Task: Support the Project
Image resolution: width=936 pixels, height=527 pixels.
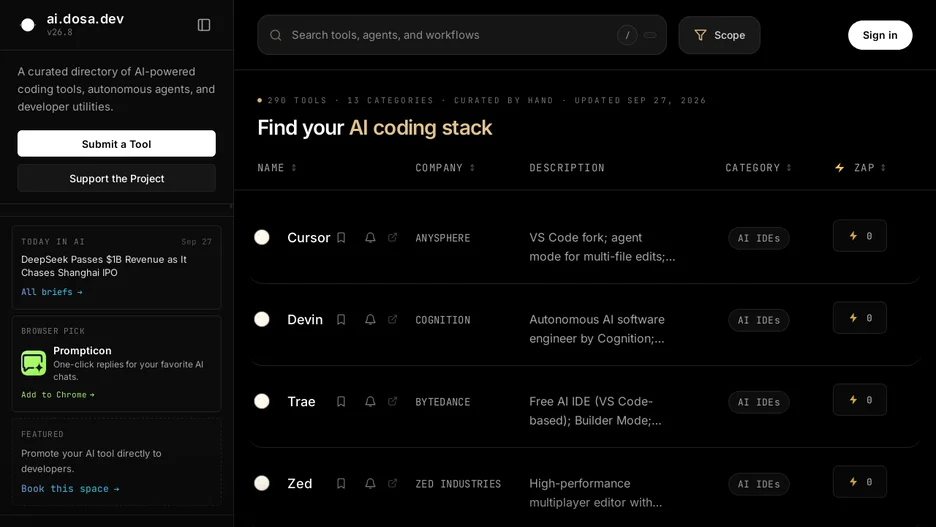Action: pos(116,178)
